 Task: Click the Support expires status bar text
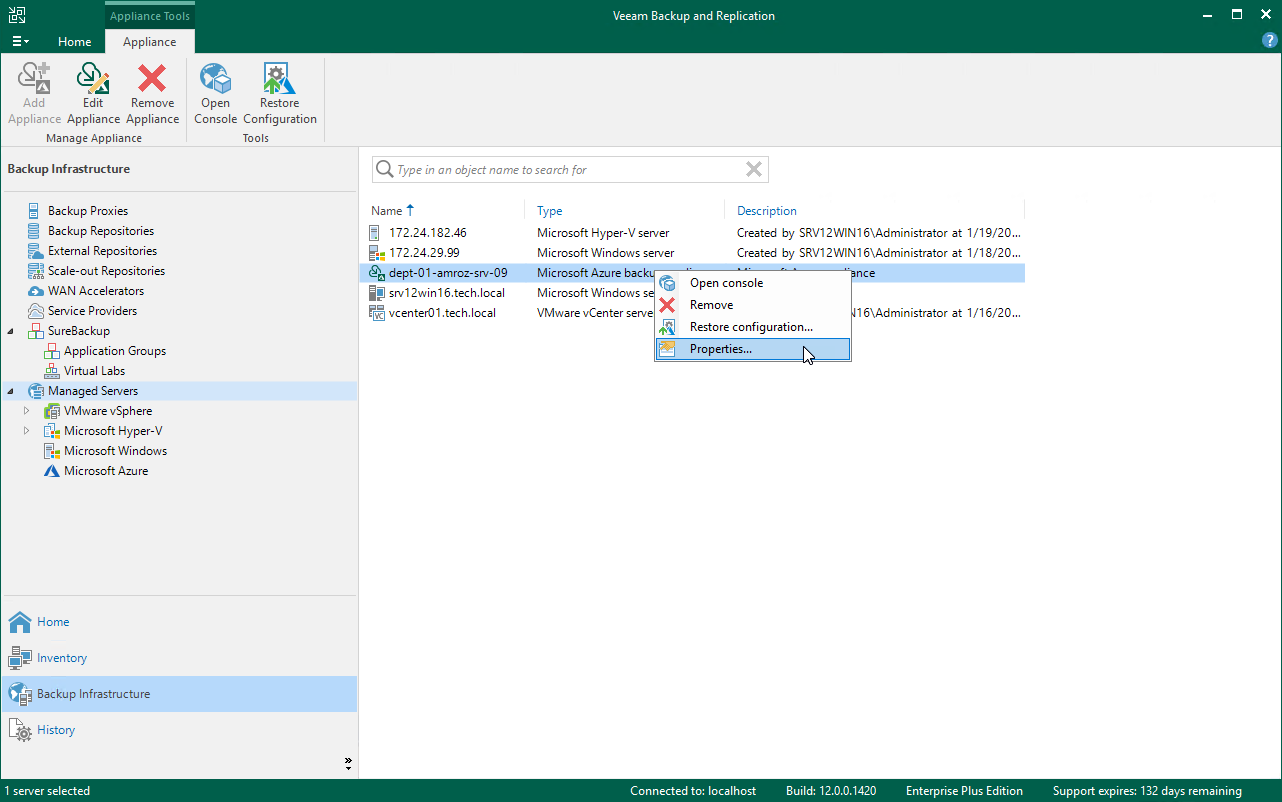(1147, 791)
